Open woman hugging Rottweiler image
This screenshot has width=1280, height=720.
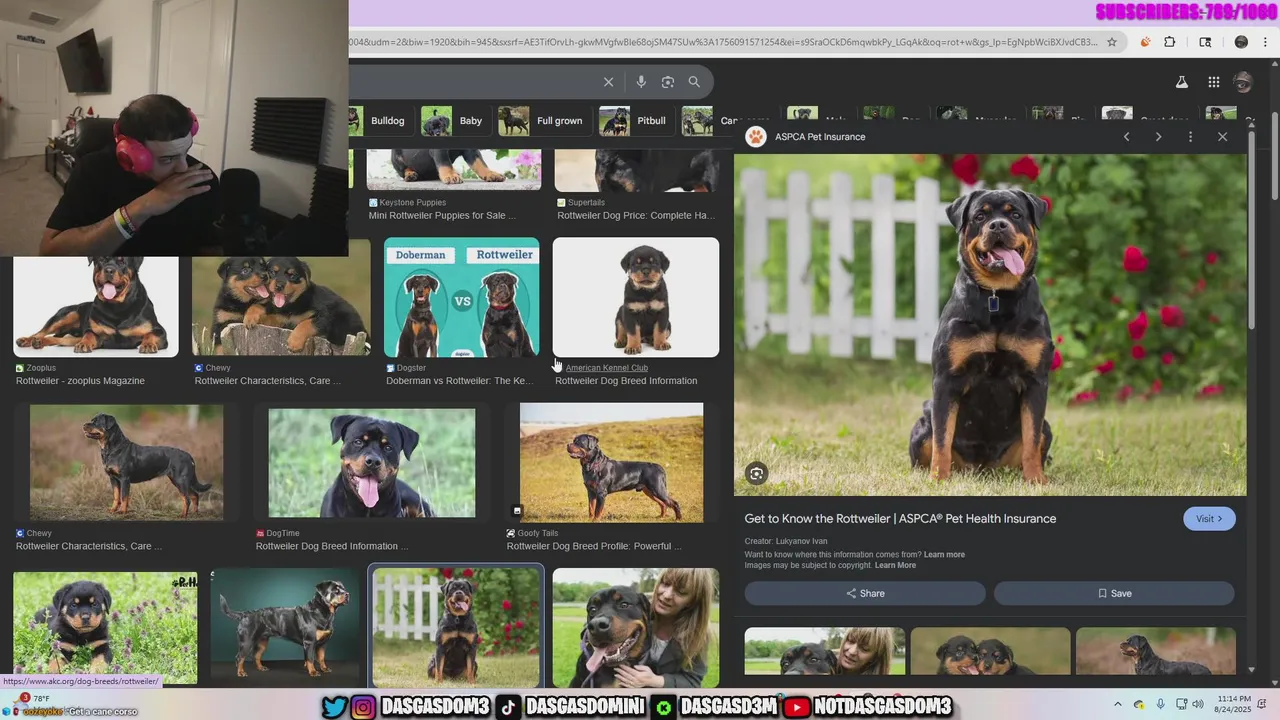point(636,628)
